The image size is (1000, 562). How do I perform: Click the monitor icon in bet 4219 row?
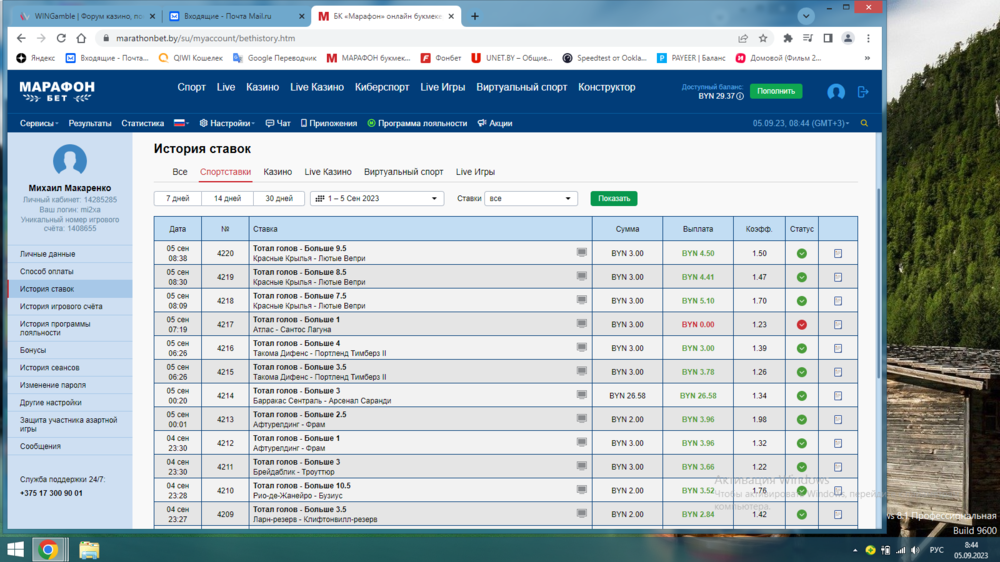pyautogui.click(x=582, y=276)
